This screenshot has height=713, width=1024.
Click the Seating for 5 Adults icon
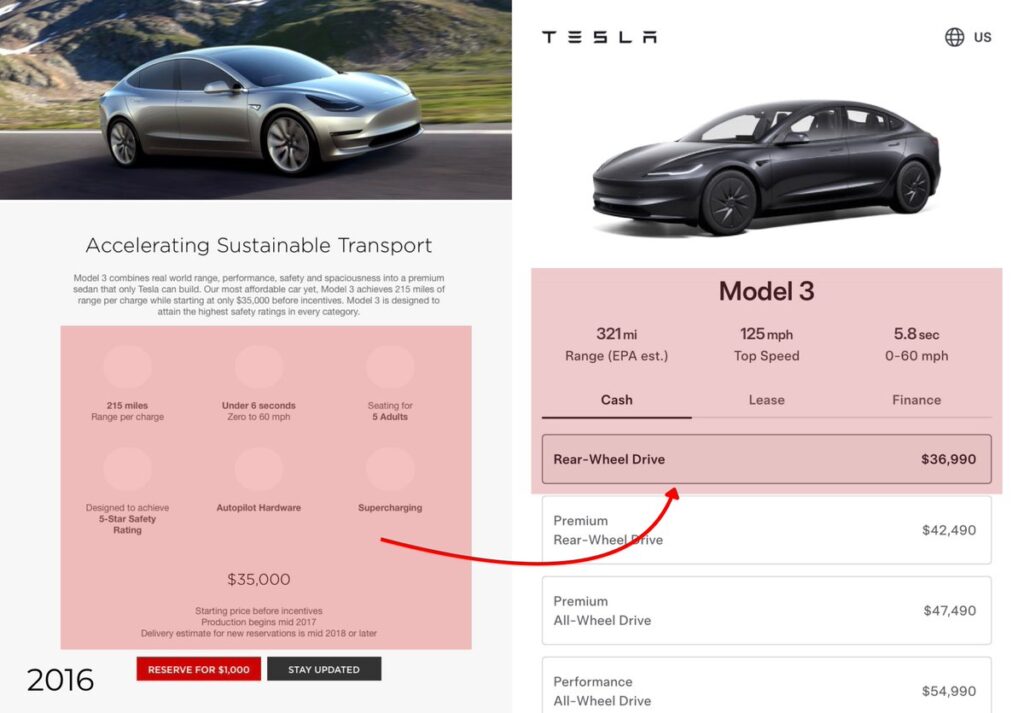point(390,367)
